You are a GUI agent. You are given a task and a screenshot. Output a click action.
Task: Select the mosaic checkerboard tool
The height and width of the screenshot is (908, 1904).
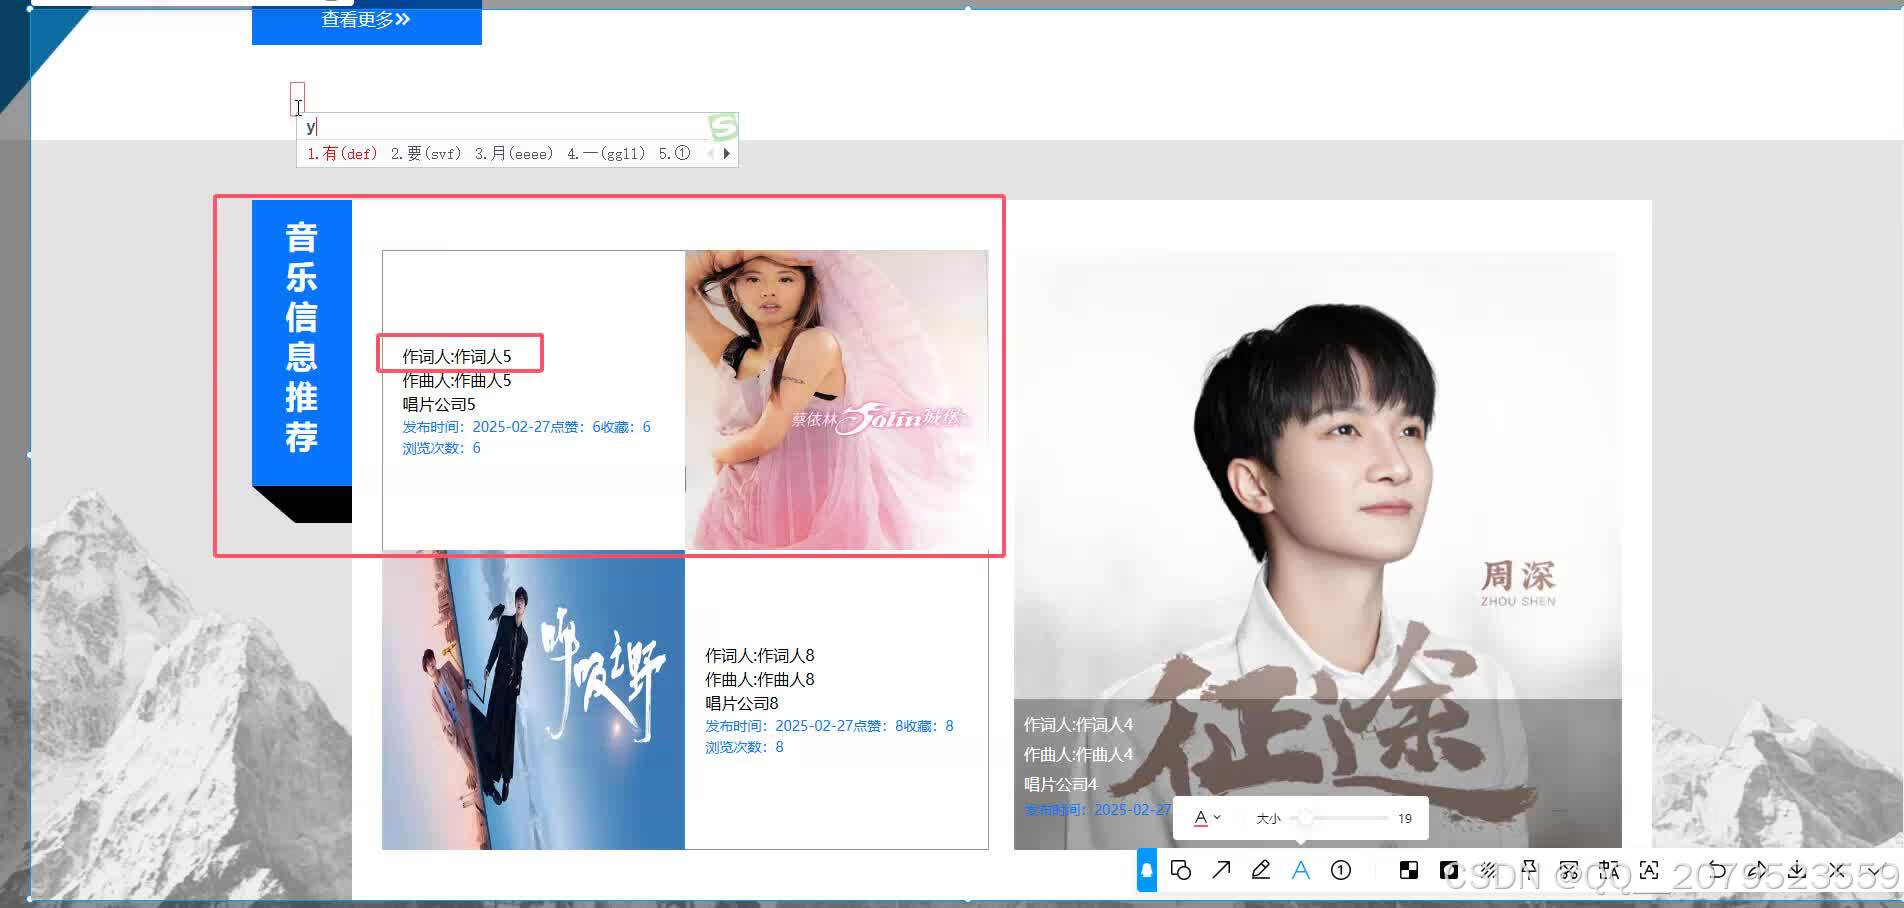pos(1409,870)
